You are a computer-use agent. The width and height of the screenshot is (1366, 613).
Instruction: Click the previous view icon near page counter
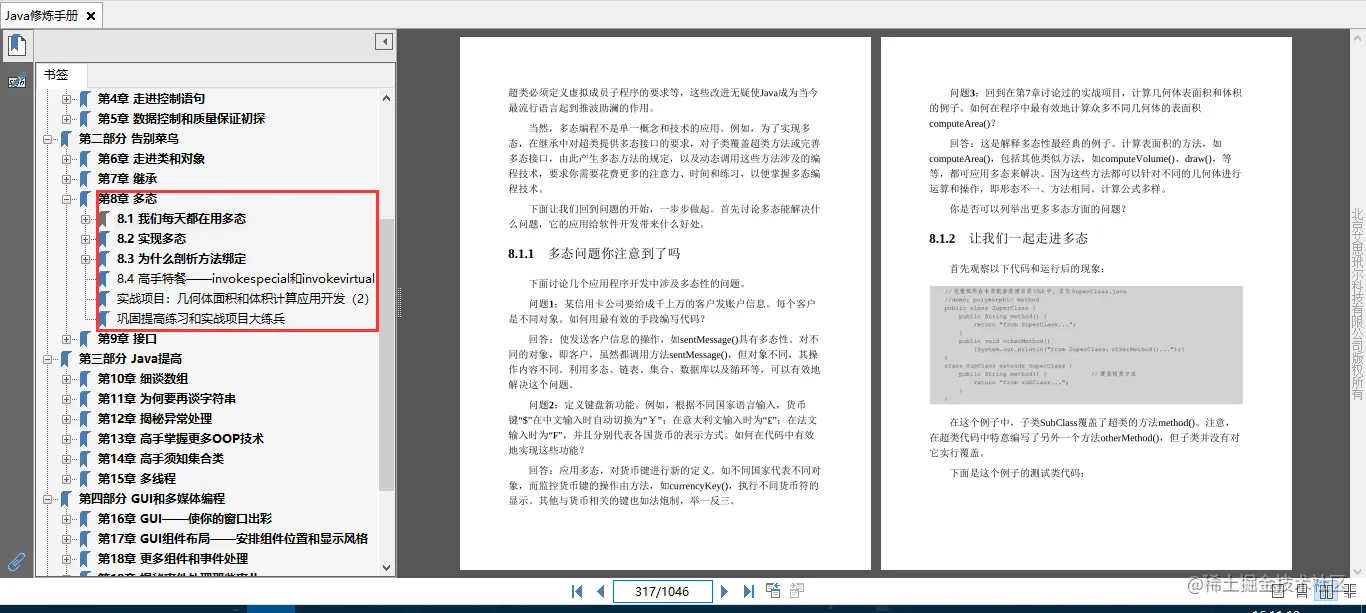pyautogui.click(x=772, y=591)
